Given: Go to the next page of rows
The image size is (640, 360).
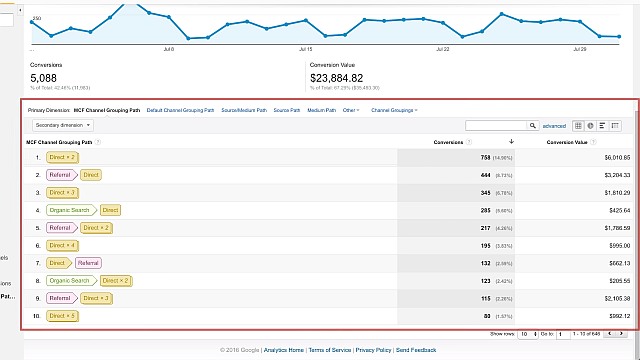Looking at the screenshot, I should point(622,333).
